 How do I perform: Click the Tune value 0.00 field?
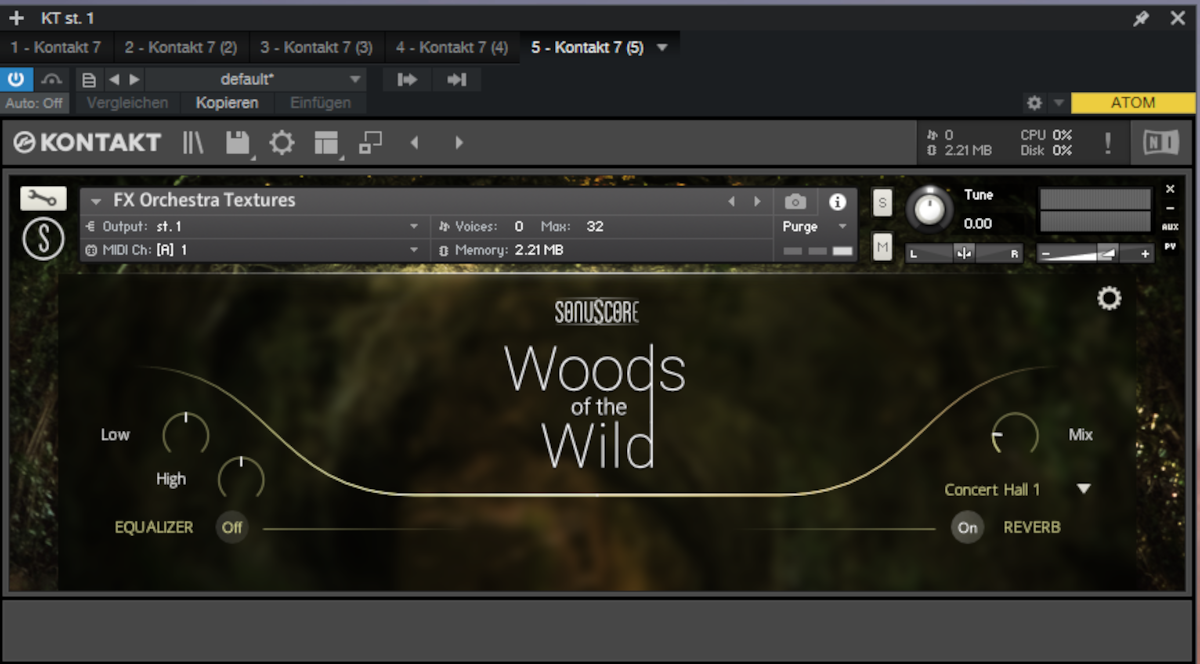coord(978,224)
